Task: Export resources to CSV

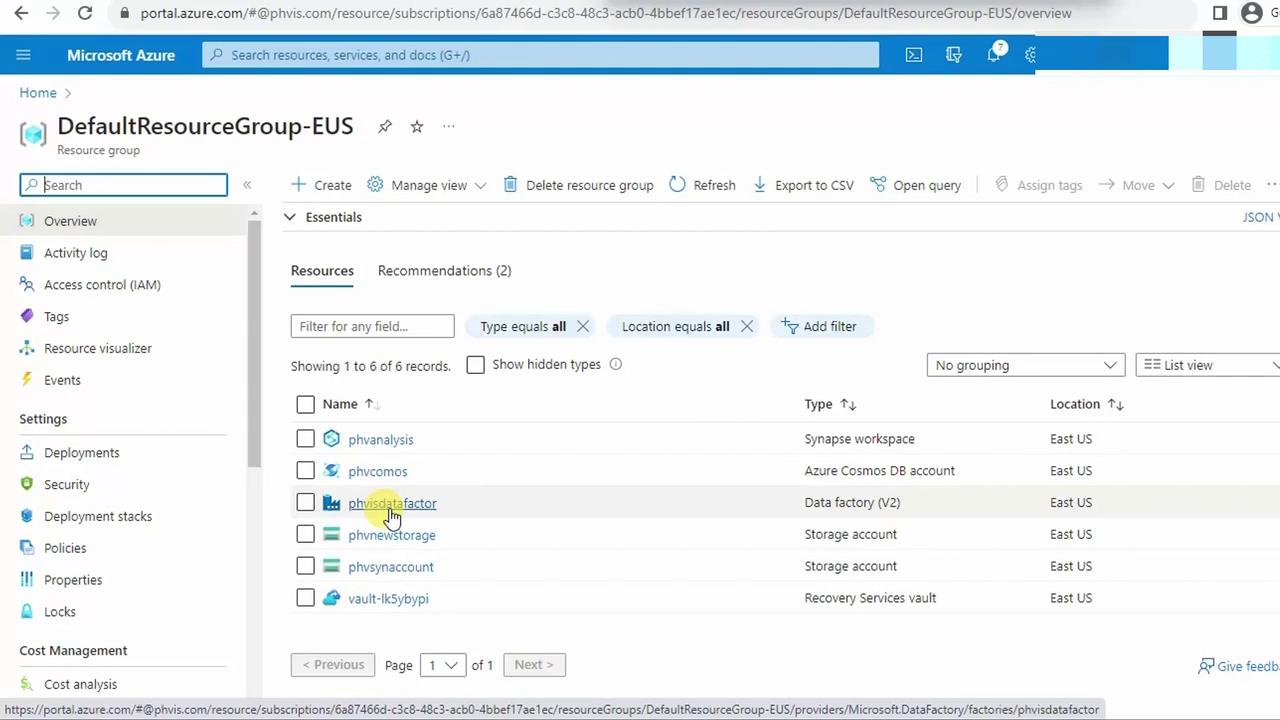Action: point(803,185)
